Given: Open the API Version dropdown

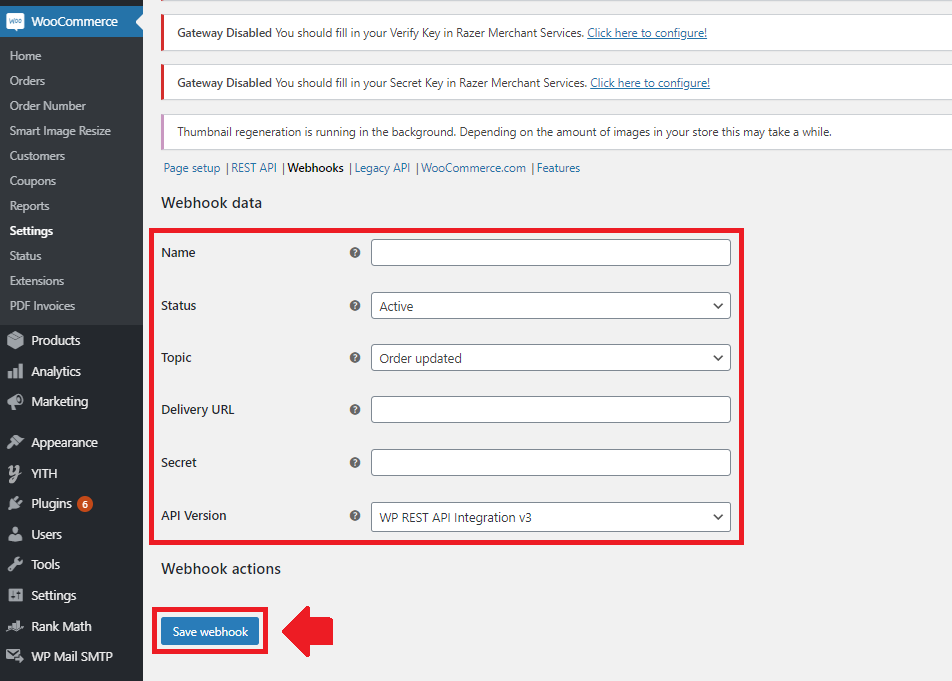Looking at the screenshot, I should click(x=550, y=517).
